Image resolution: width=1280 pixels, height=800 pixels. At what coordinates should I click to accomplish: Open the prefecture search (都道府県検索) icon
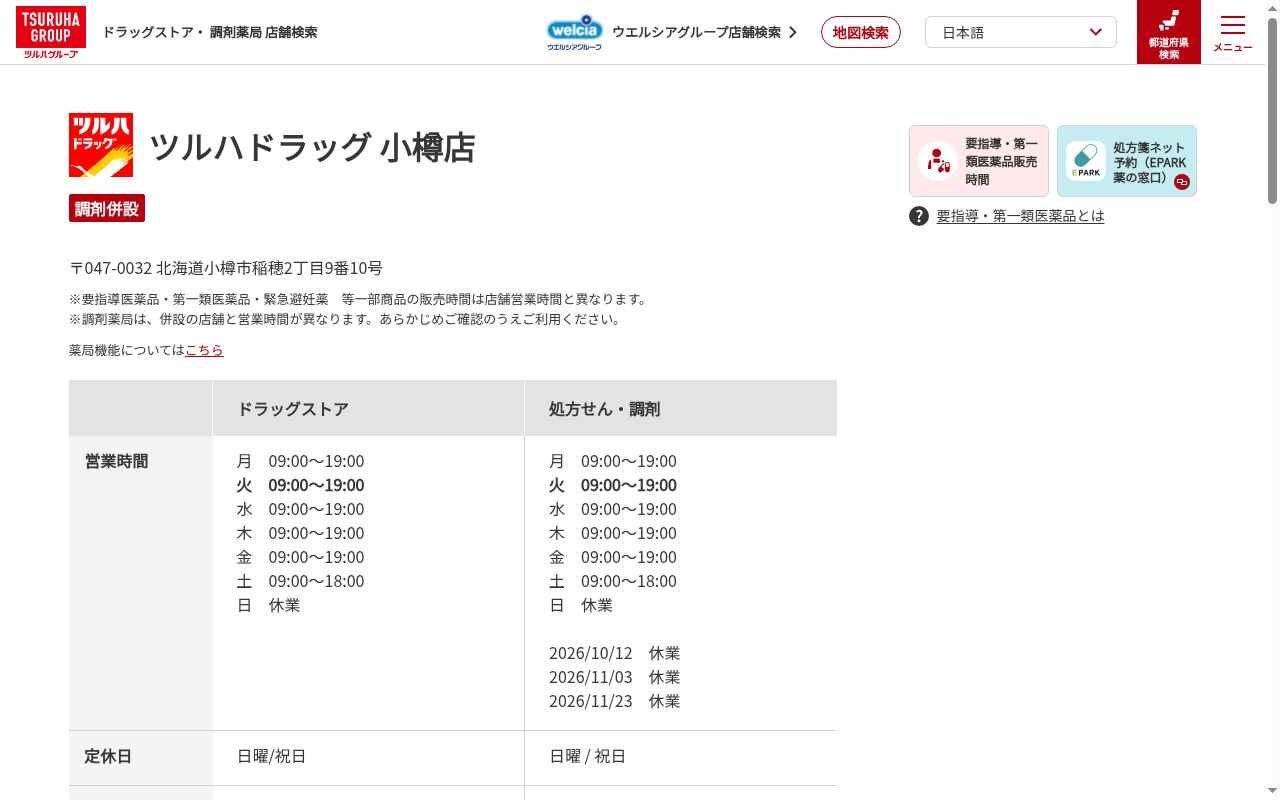[1169, 32]
